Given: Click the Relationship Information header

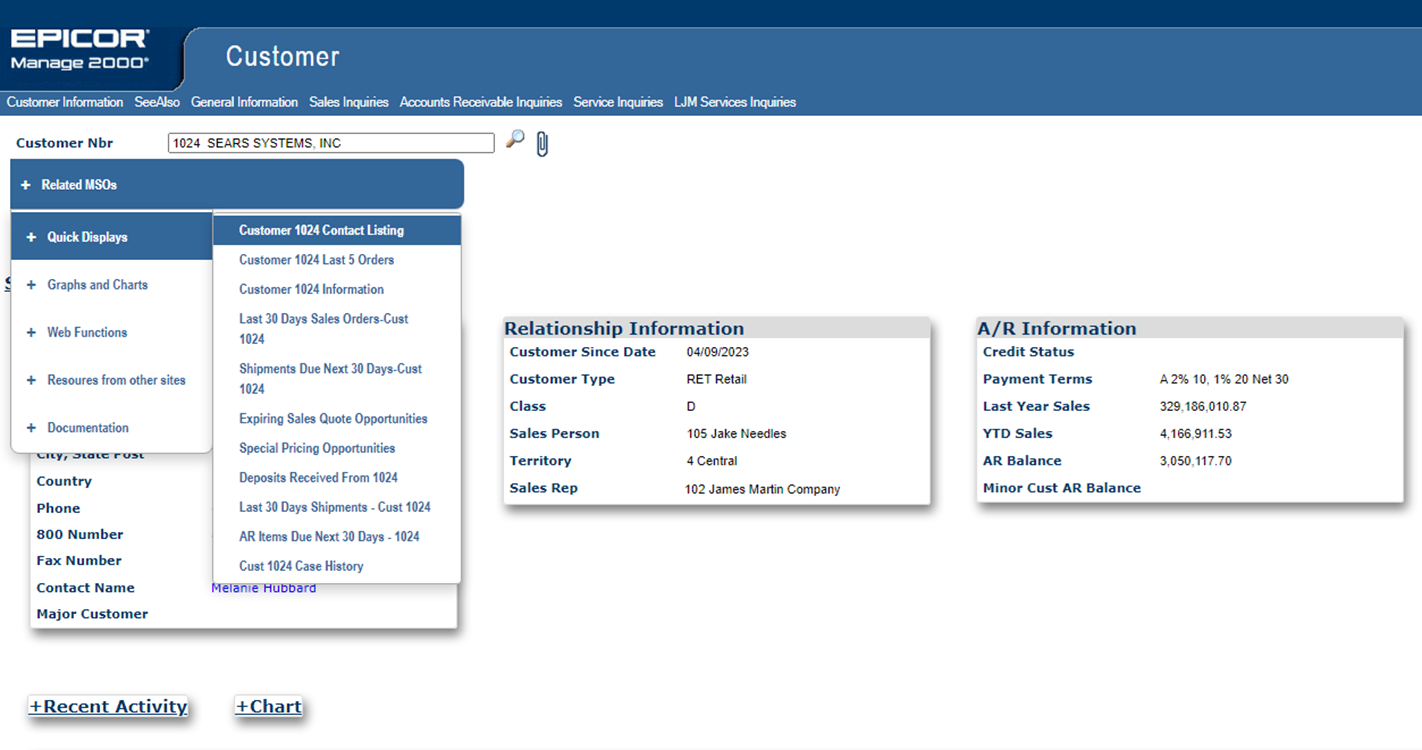Looking at the screenshot, I should (624, 328).
